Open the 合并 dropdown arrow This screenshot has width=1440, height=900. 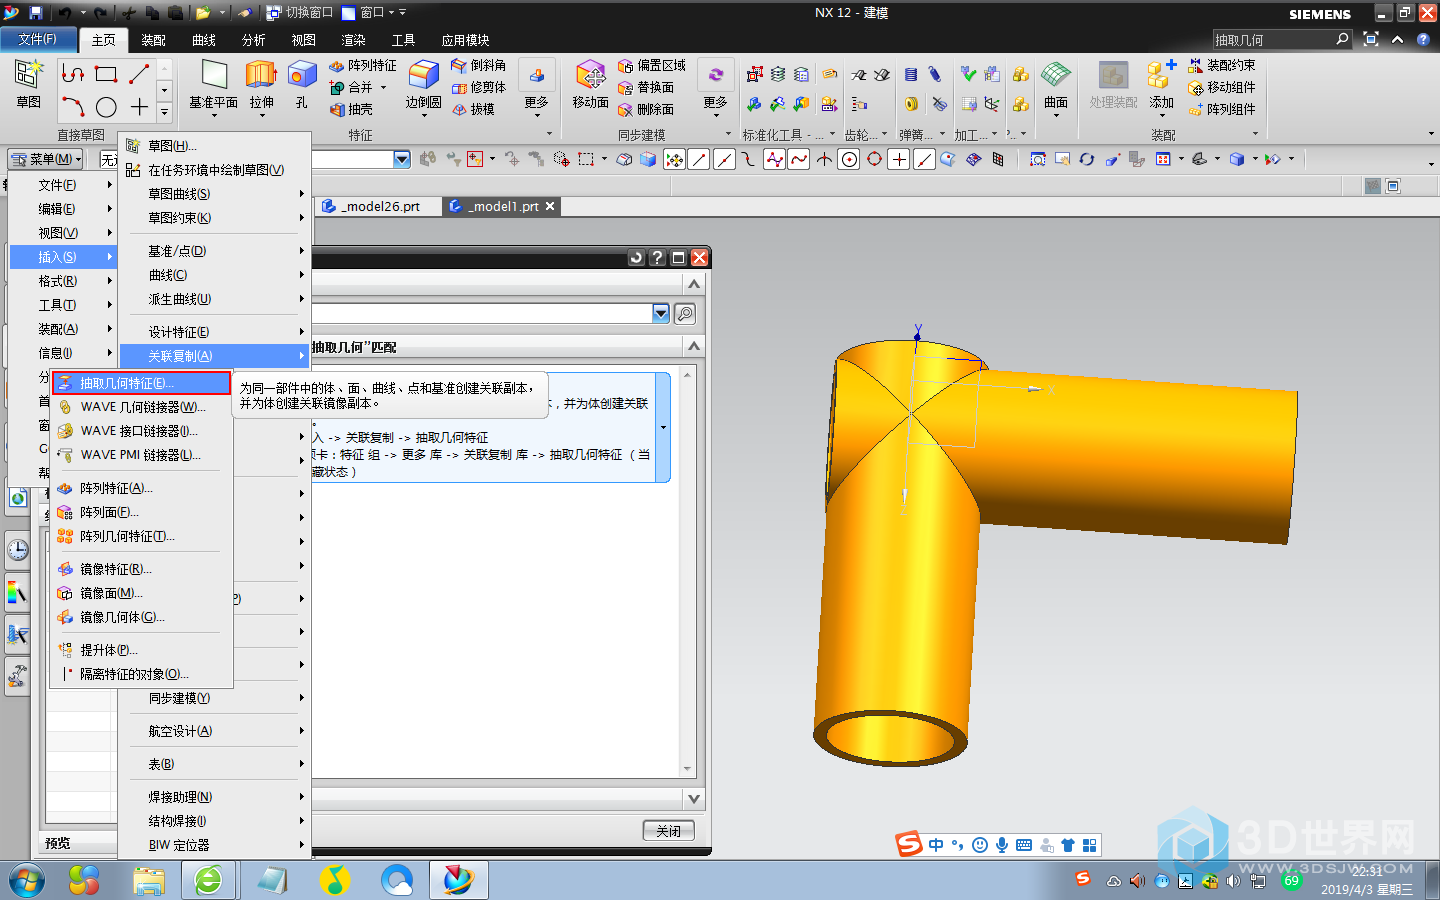[x=383, y=87]
